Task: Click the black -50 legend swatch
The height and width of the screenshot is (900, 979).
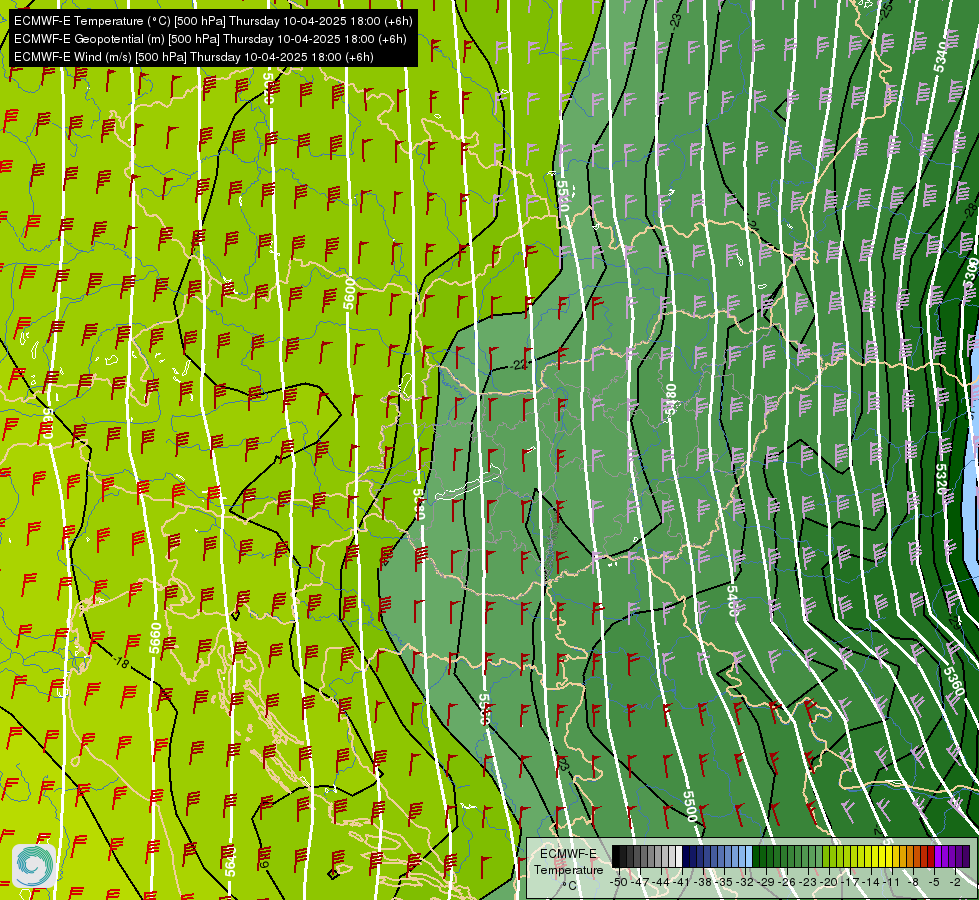Action: click(x=616, y=856)
